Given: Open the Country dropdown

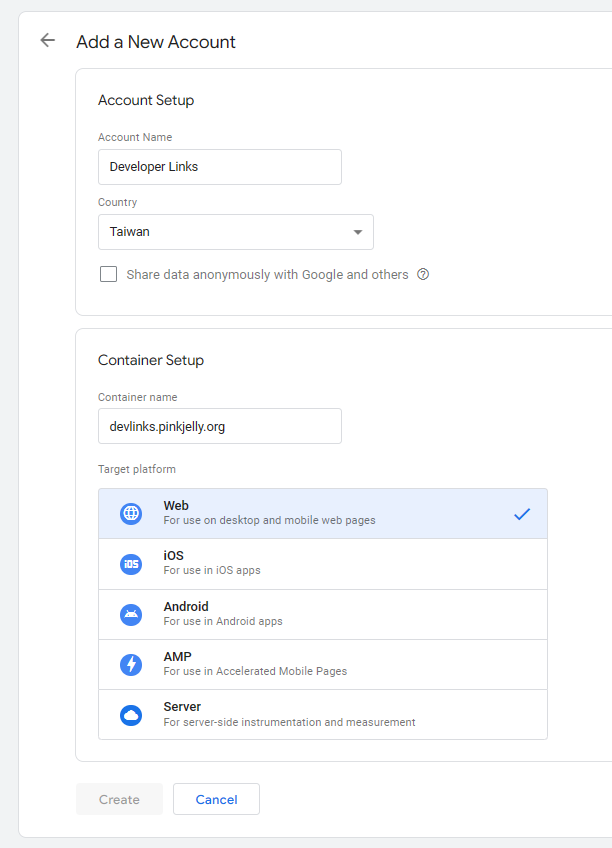Looking at the screenshot, I should click(x=235, y=232).
